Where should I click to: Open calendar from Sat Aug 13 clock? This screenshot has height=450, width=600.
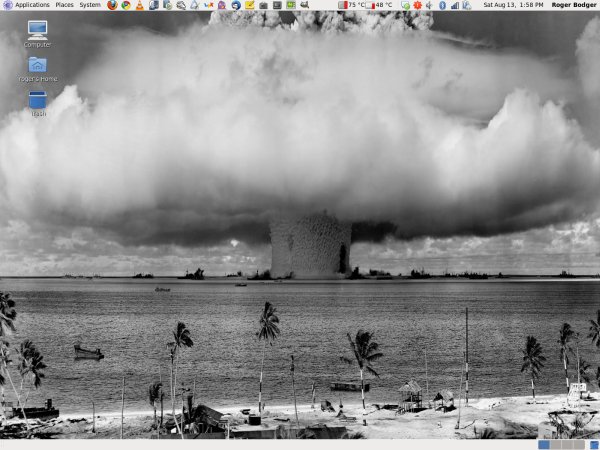(511, 5)
